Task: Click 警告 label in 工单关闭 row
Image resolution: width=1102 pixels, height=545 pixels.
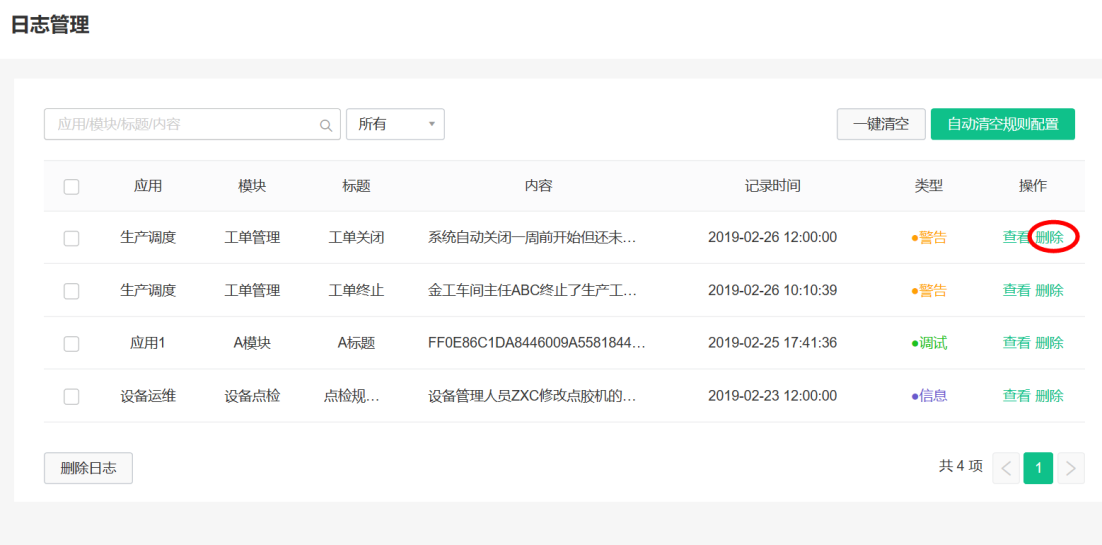Action: 929,238
